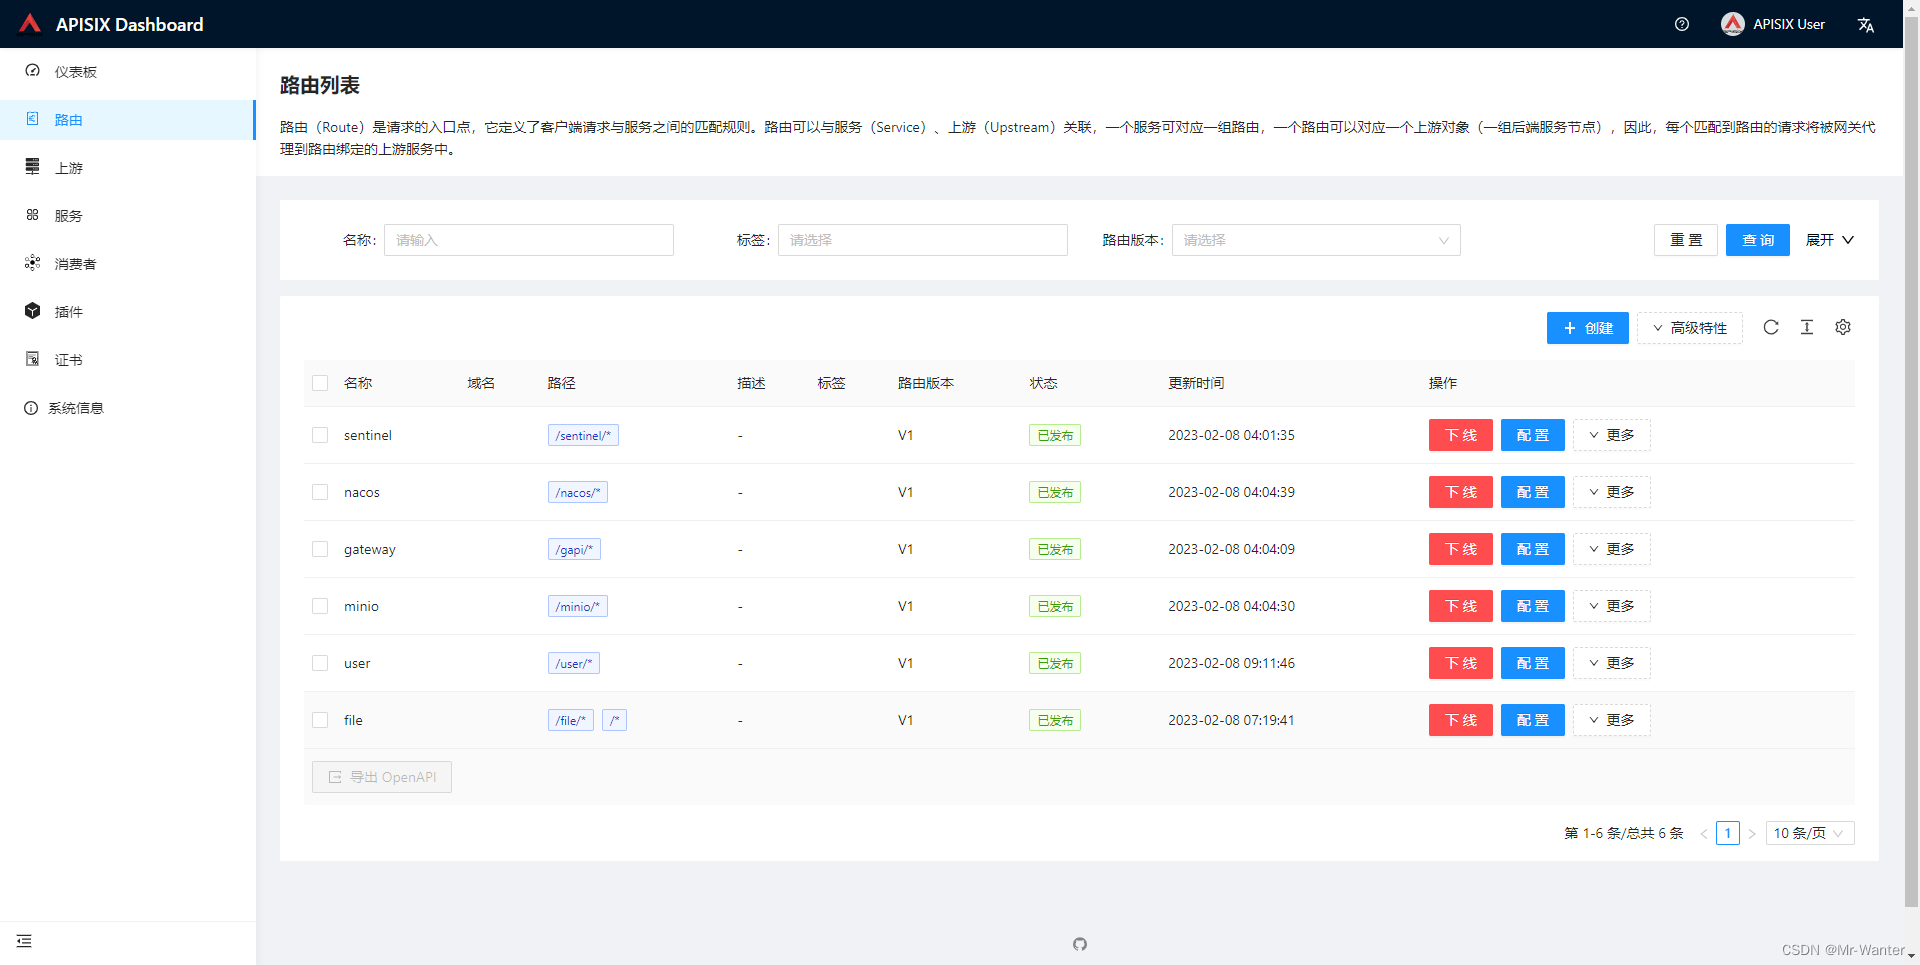This screenshot has width=1920, height=965.
Task: Click the /* path tag in file row
Action: coord(614,720)
